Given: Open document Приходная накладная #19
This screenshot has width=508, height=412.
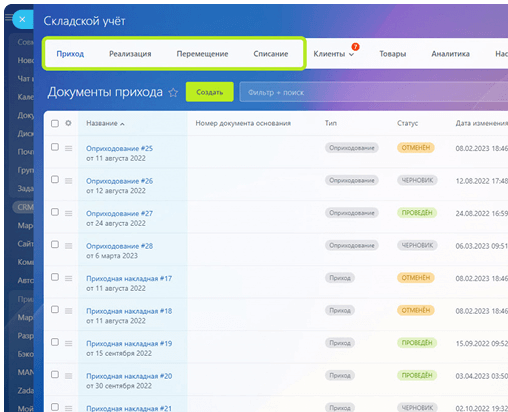Looking at the screenshot, I should (x=129, y=343).
